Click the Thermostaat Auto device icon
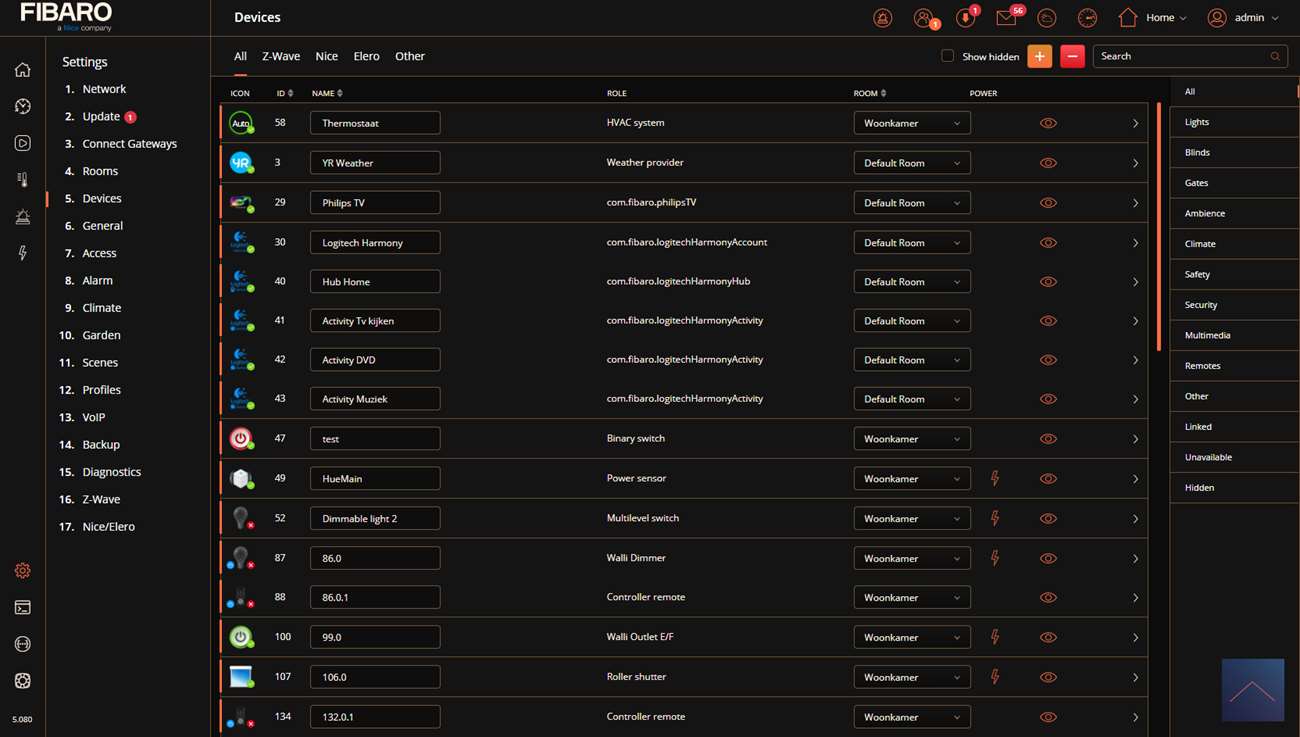The width and height of the screenshot is (1300, 737). pos(240,123)
